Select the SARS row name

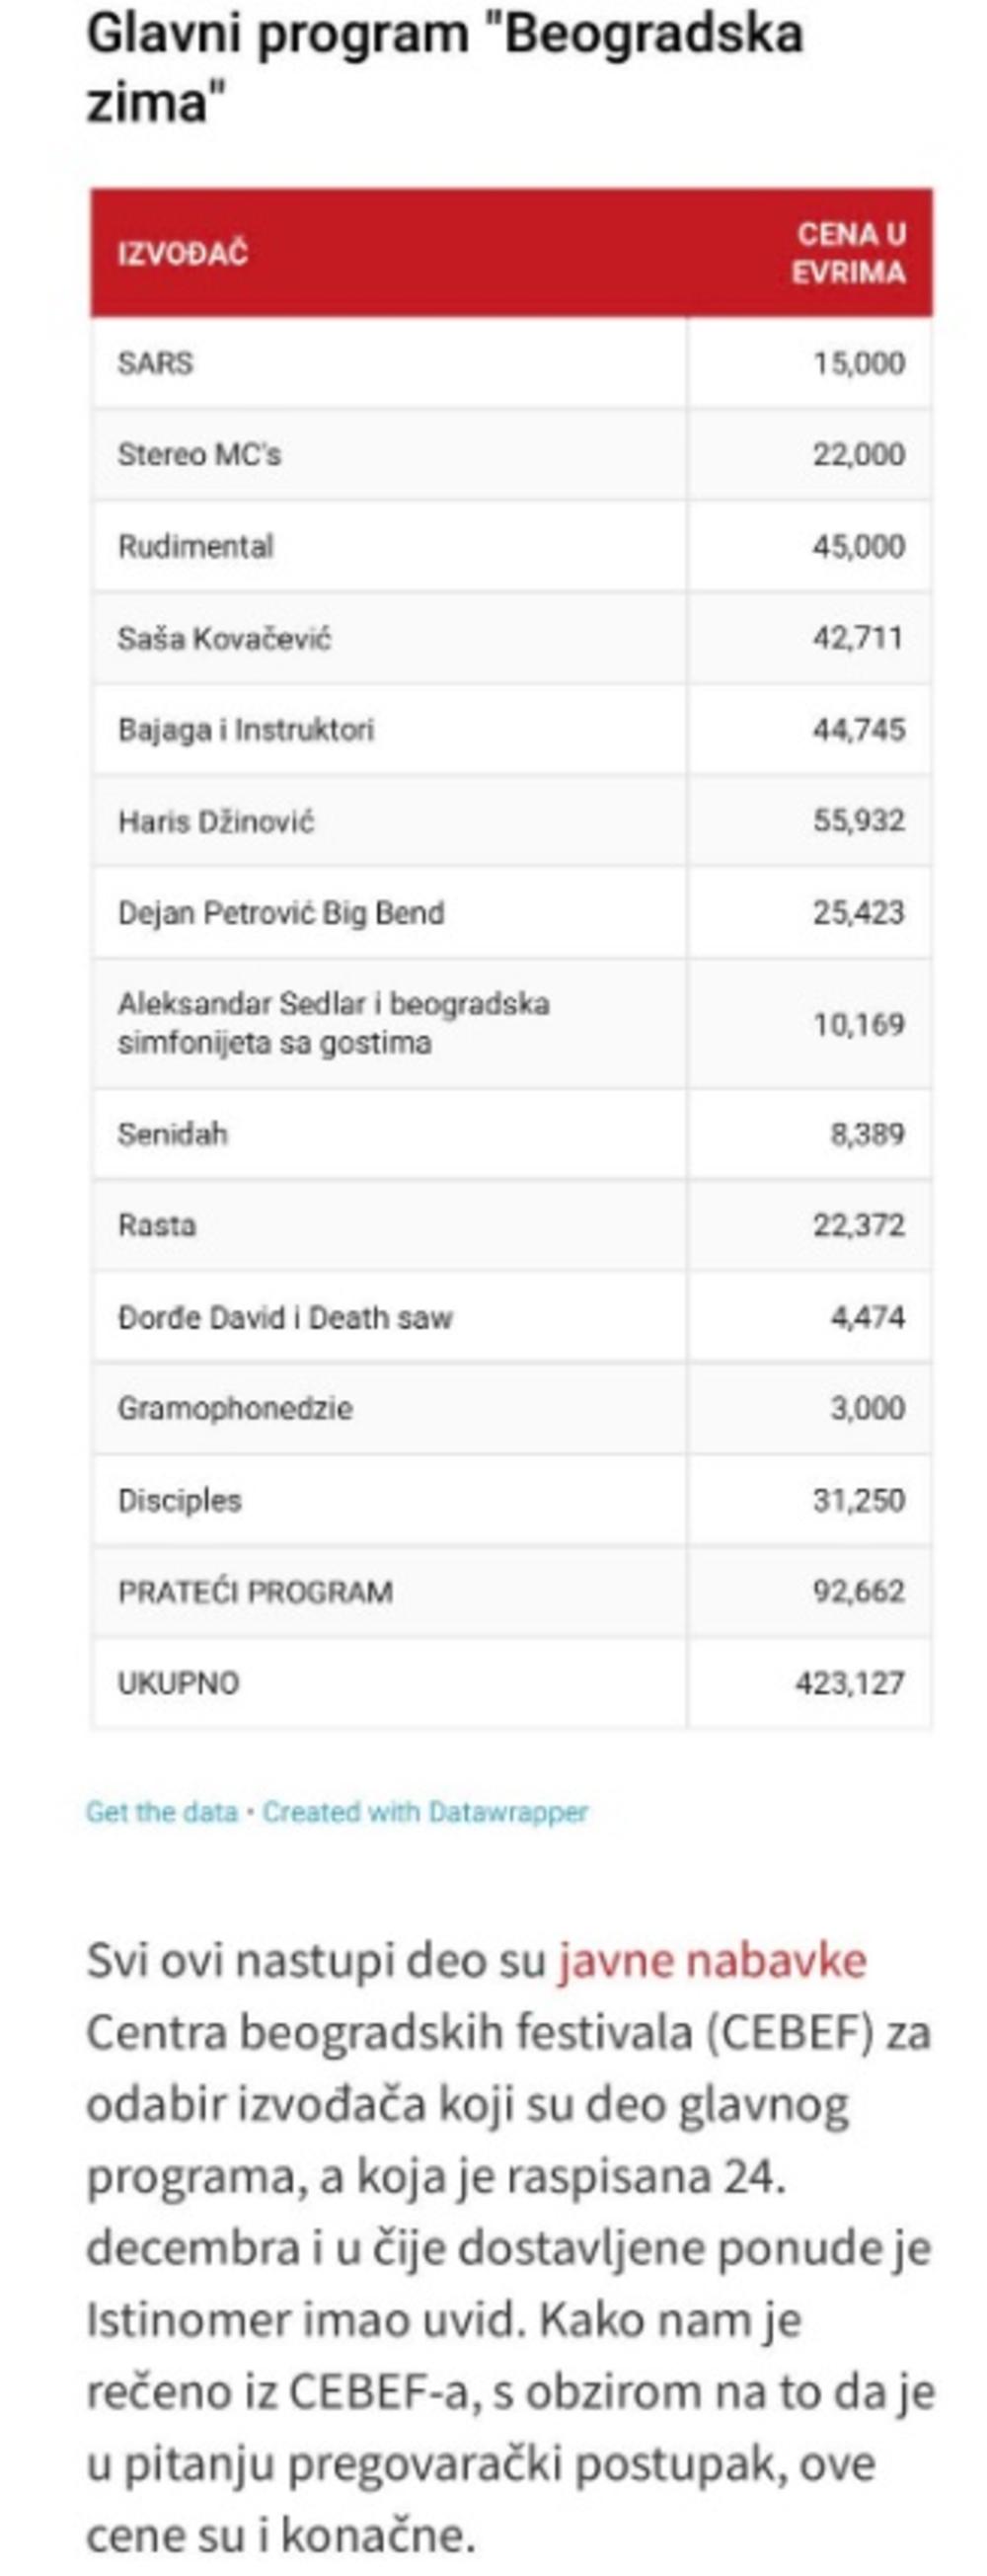tap(156, 363)
